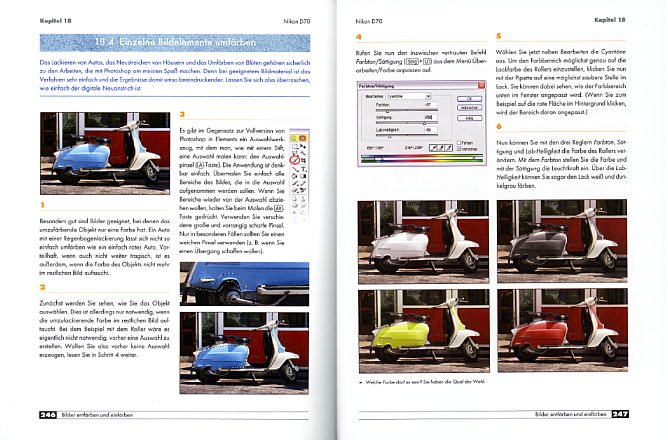
Task: Click the Hilfe button
Action: (469, 118)
